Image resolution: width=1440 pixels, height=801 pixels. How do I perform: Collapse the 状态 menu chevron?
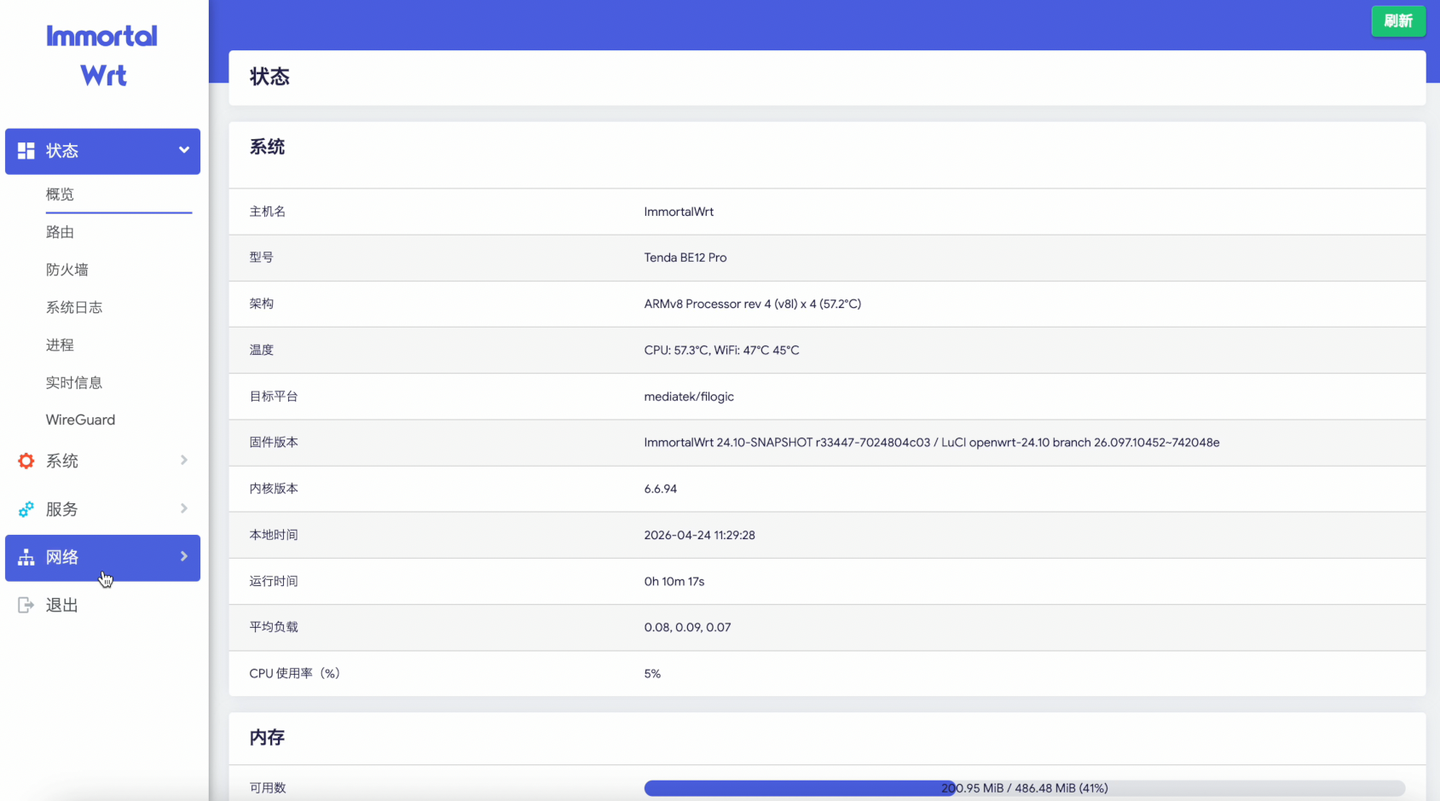pyautogui.click(x=184, y=150)
